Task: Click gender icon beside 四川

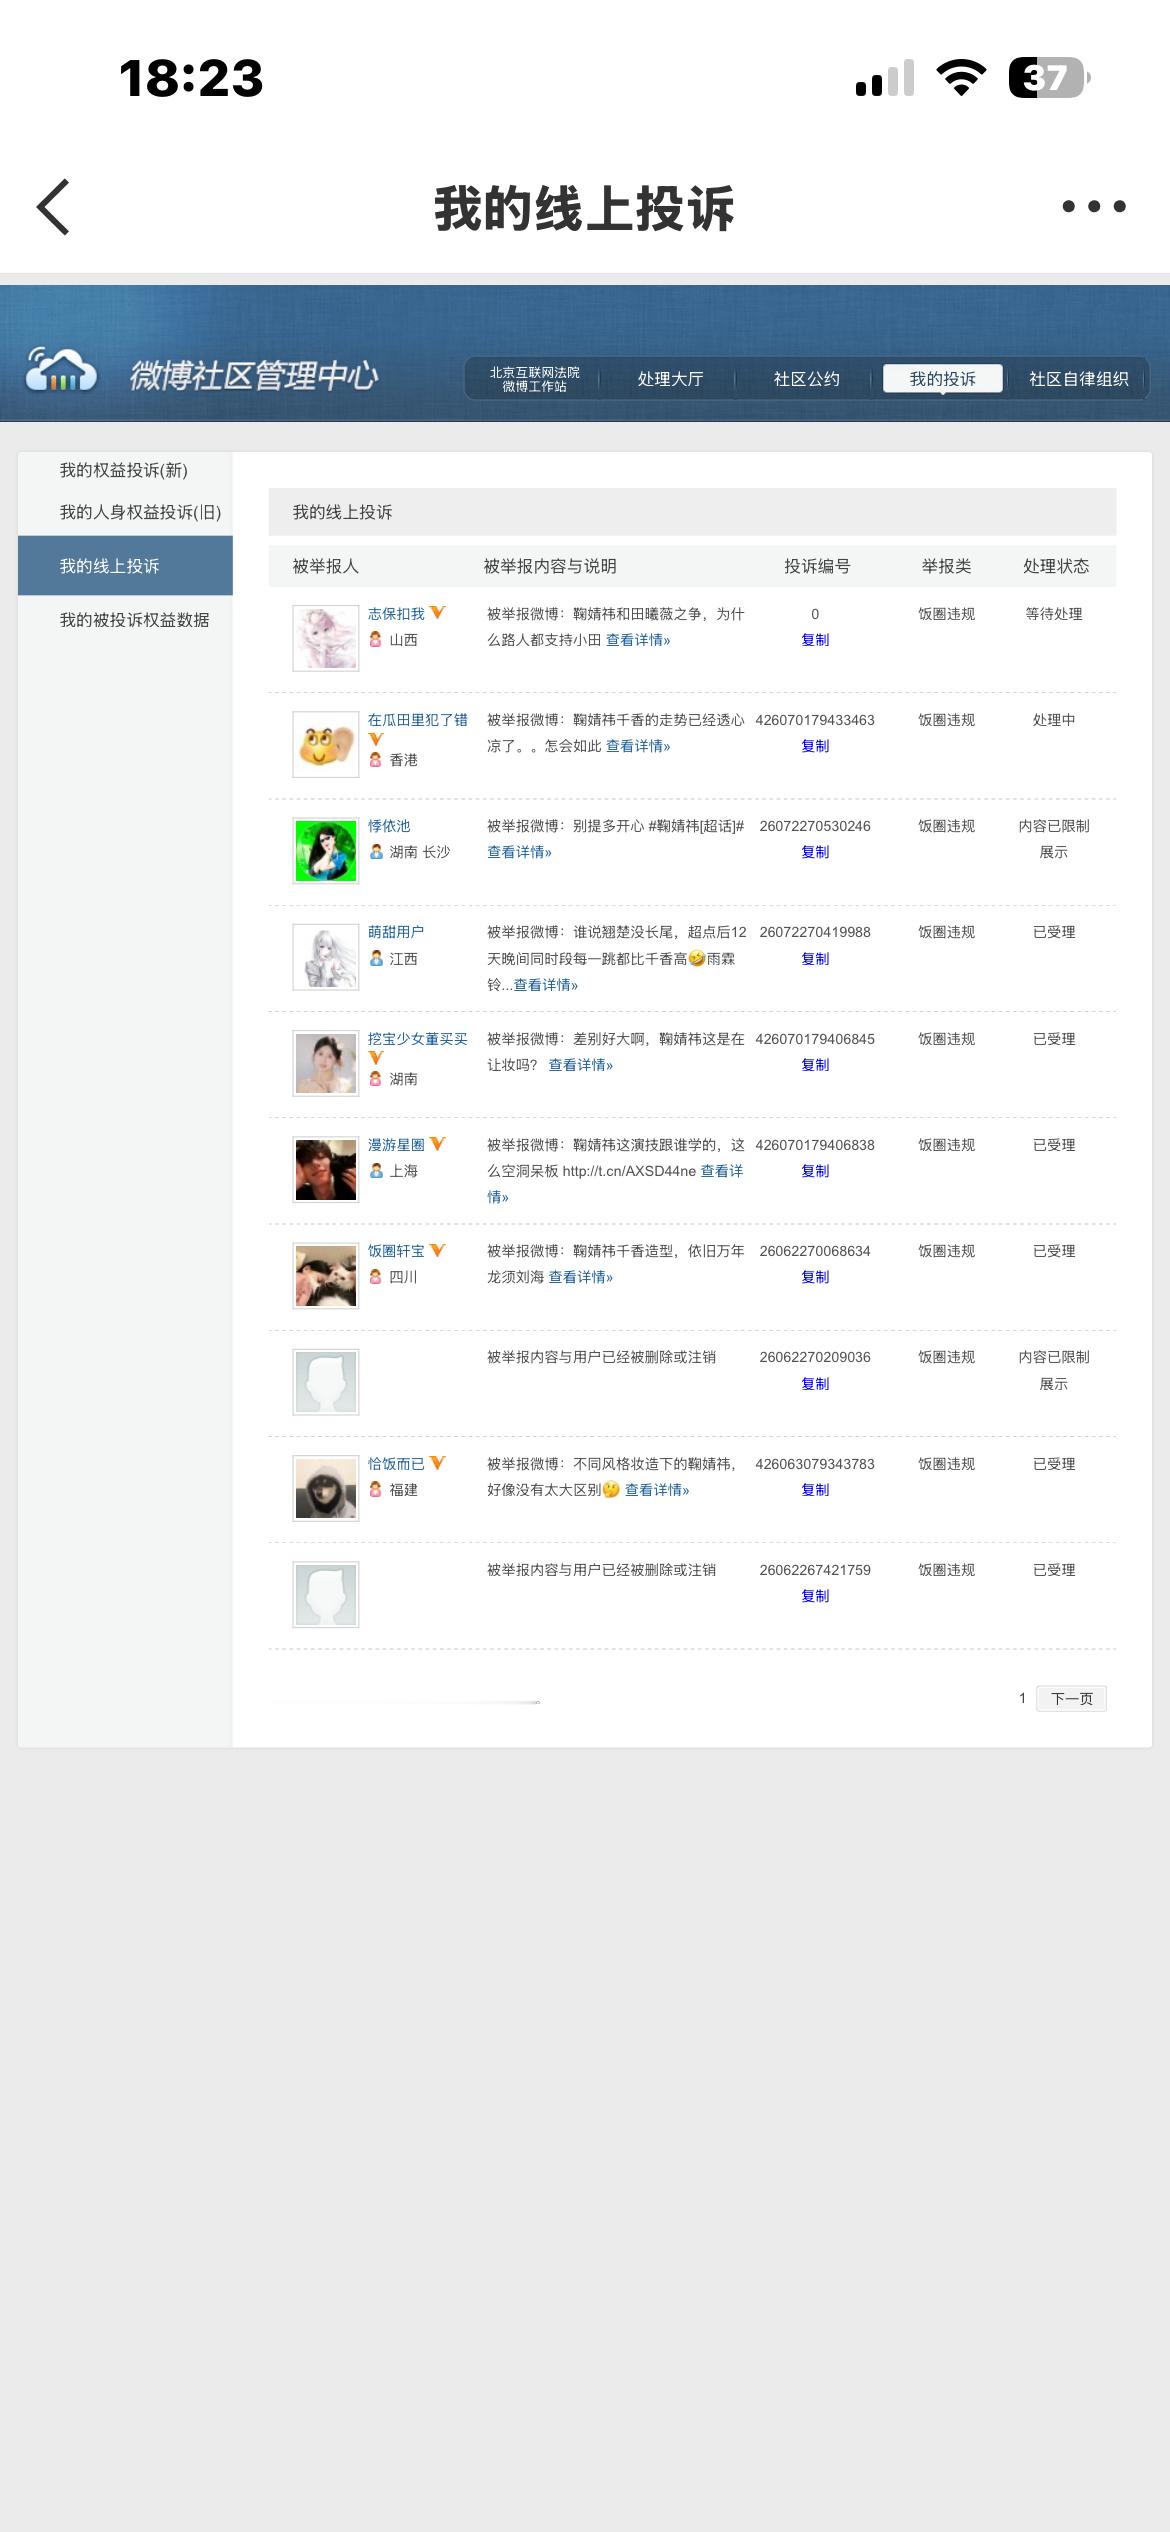Action: [x=376, y=1276]
